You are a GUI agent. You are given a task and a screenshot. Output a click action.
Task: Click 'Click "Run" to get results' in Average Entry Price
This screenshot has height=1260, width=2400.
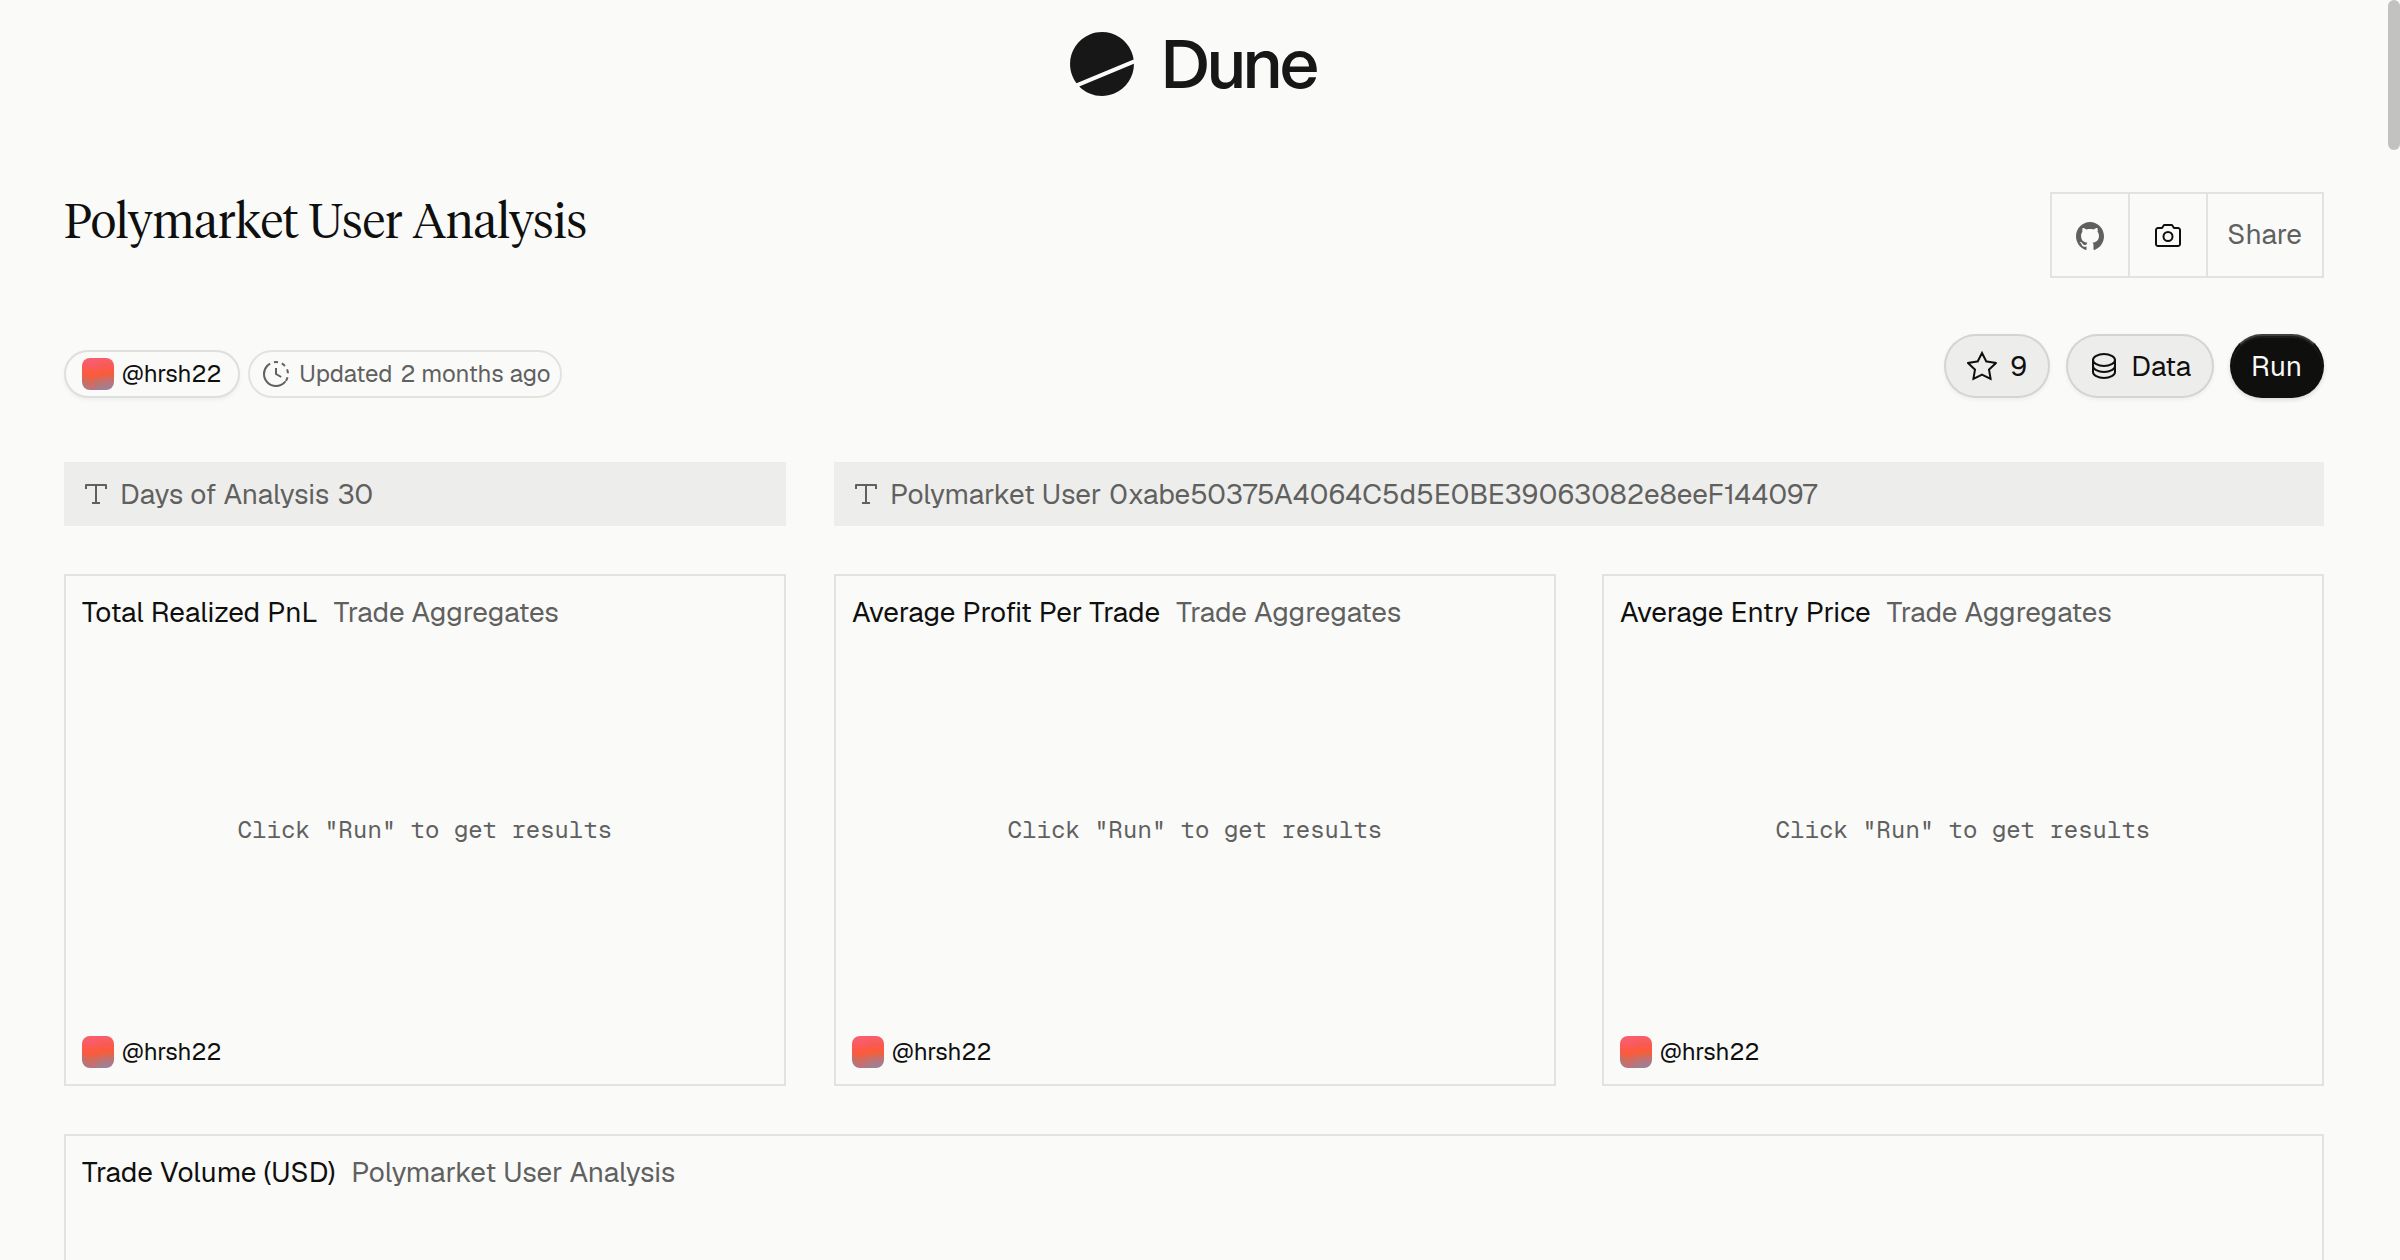(1962, 830)
